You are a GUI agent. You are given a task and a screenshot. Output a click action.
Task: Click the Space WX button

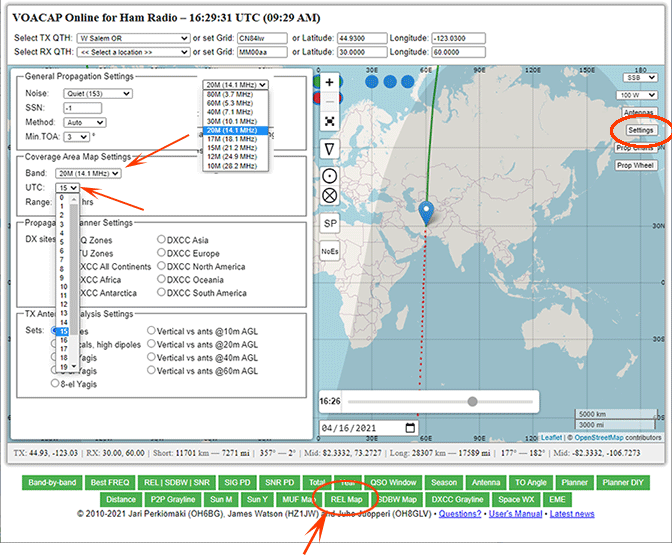(516, 500)
